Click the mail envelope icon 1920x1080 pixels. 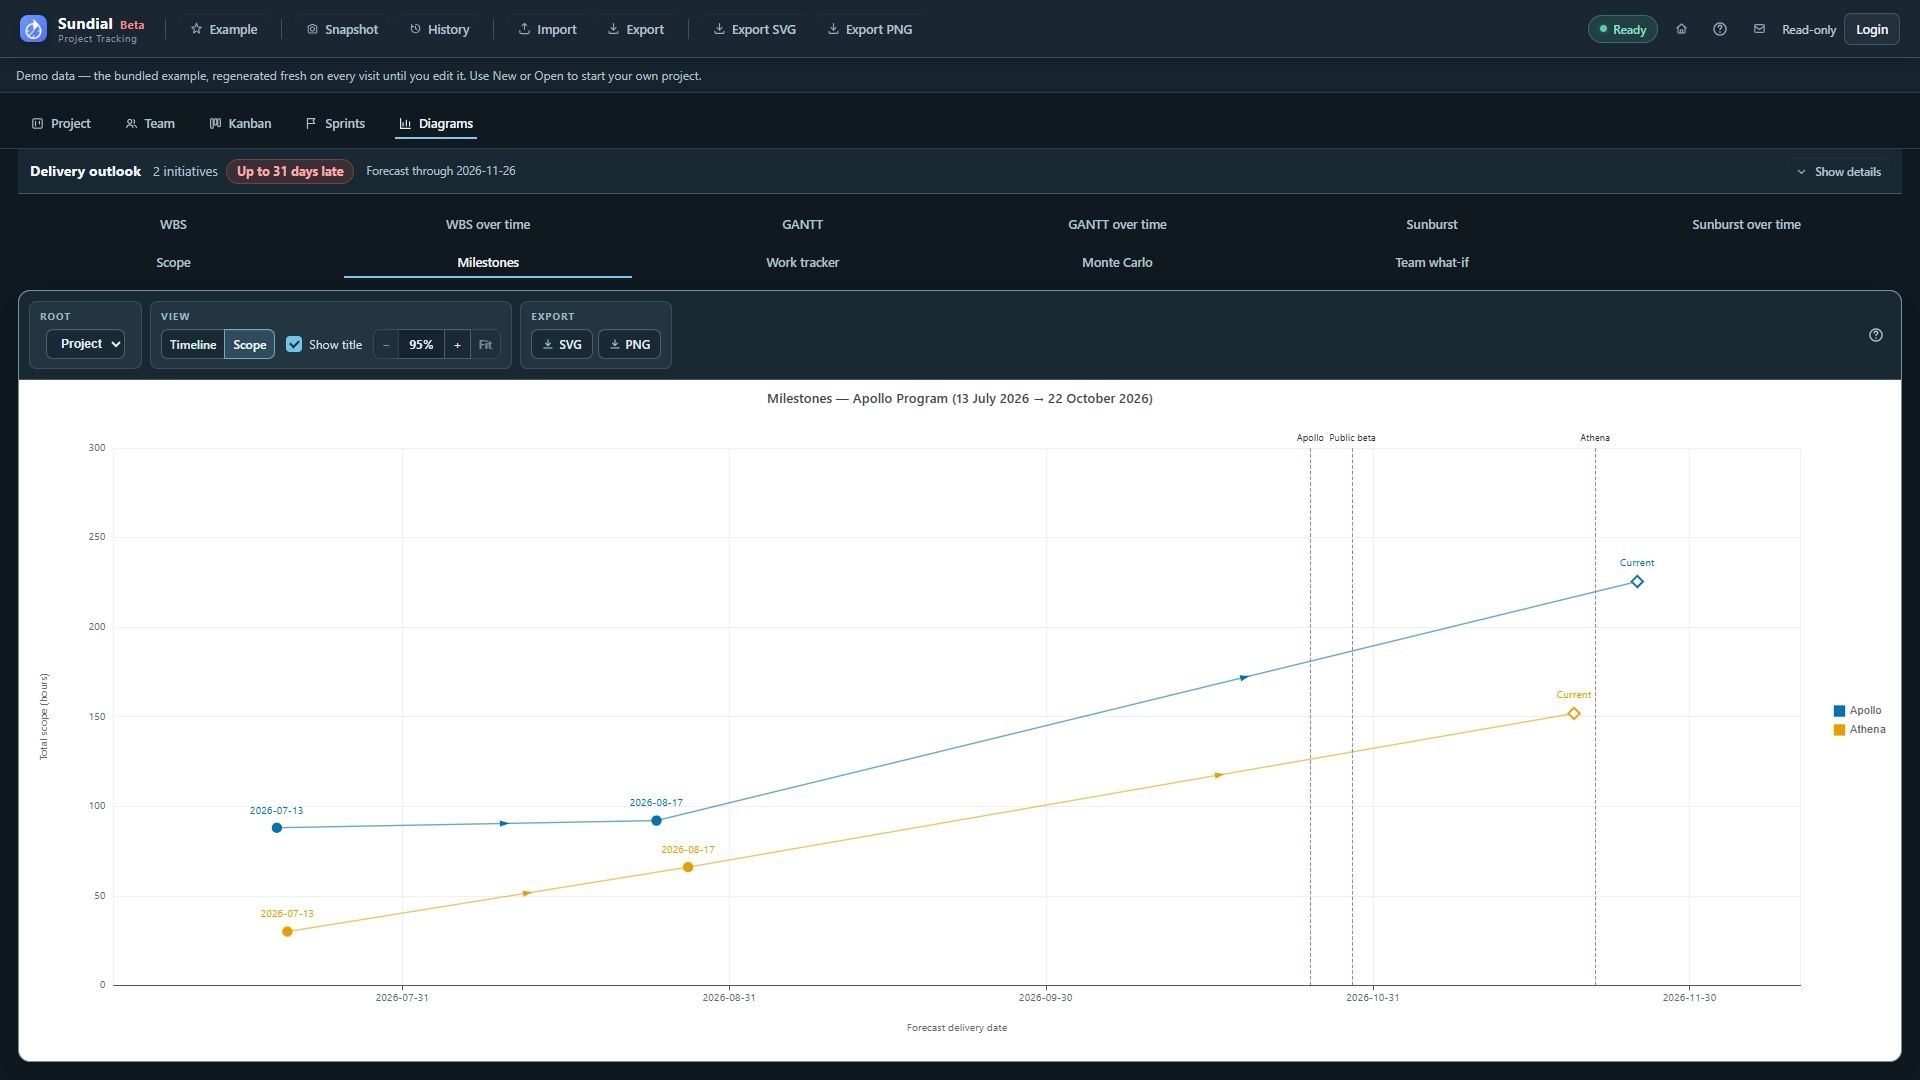pos(1759,29)
